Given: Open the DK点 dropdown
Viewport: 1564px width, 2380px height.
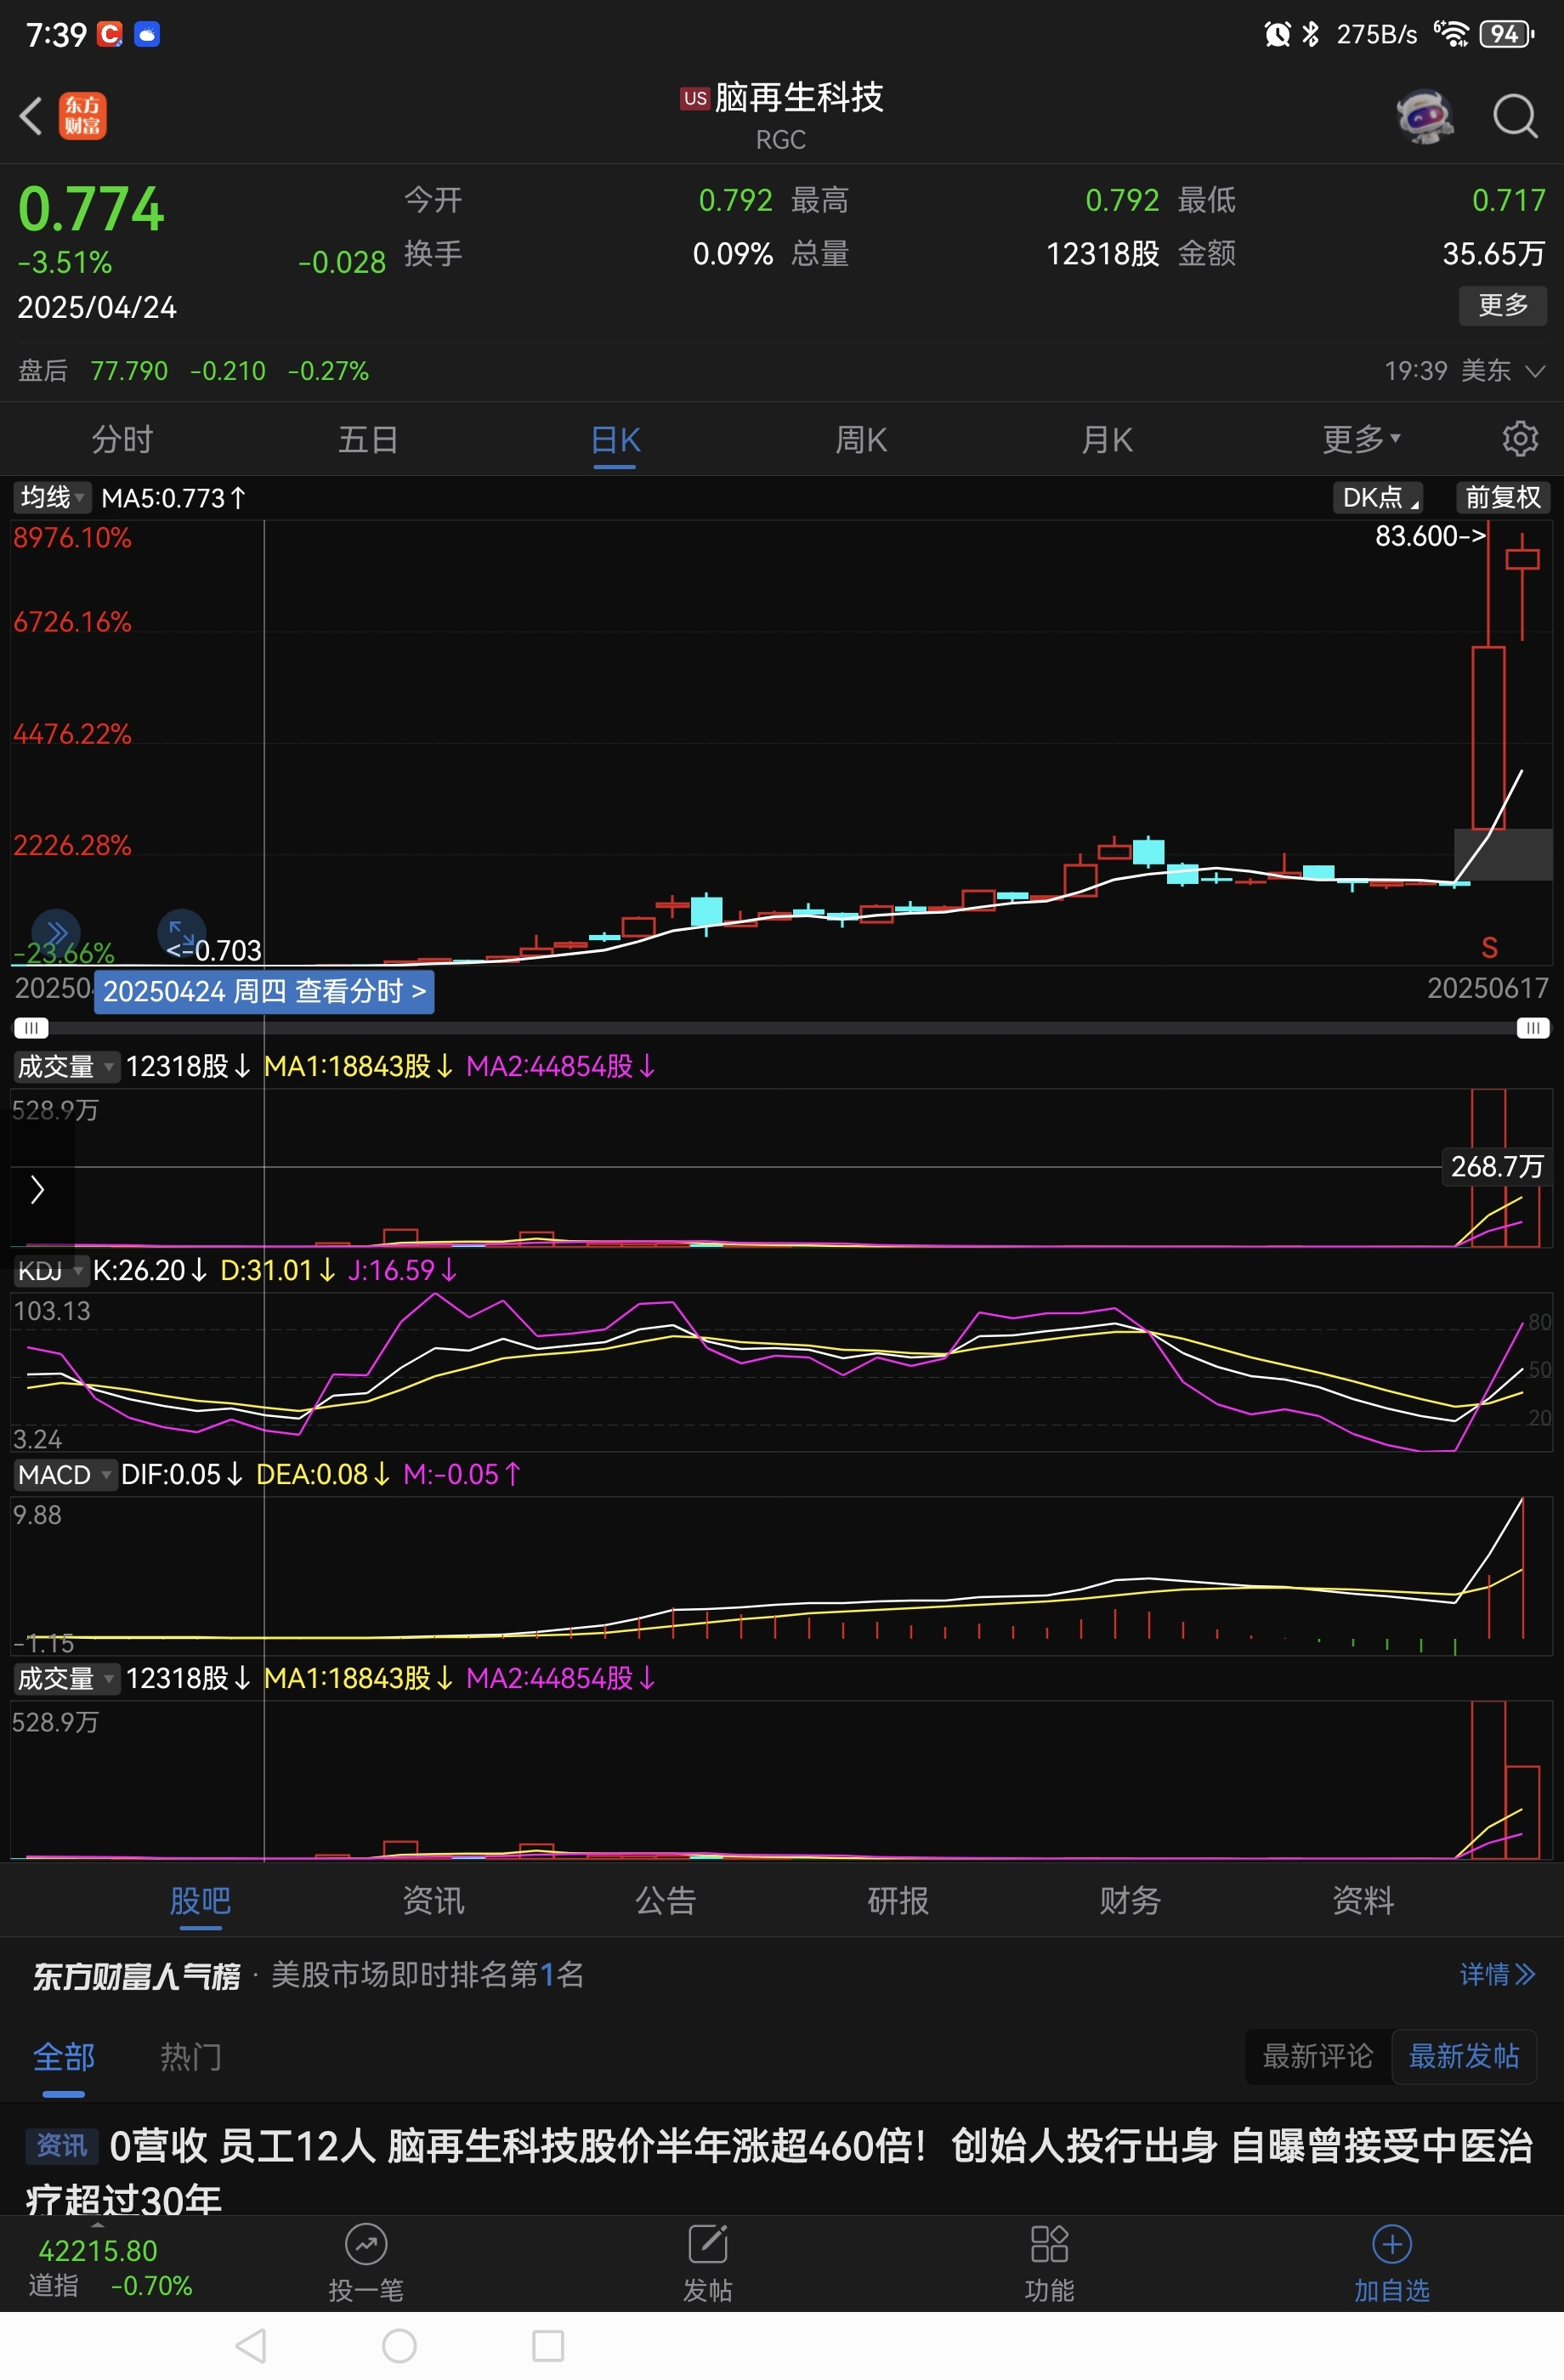Looking at the screenshot, I should click(x=1379, y=497).
